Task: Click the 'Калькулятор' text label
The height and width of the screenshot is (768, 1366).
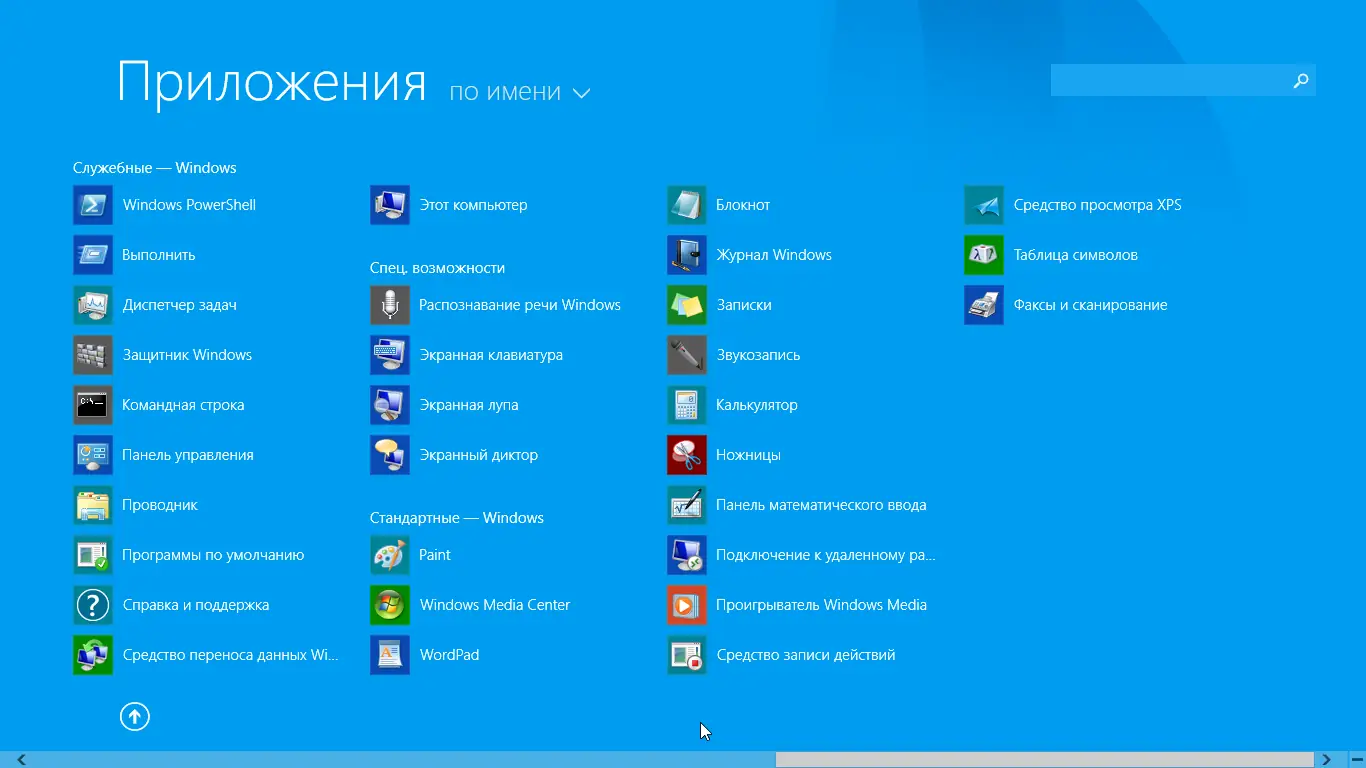Action: [x=757, y=405]
